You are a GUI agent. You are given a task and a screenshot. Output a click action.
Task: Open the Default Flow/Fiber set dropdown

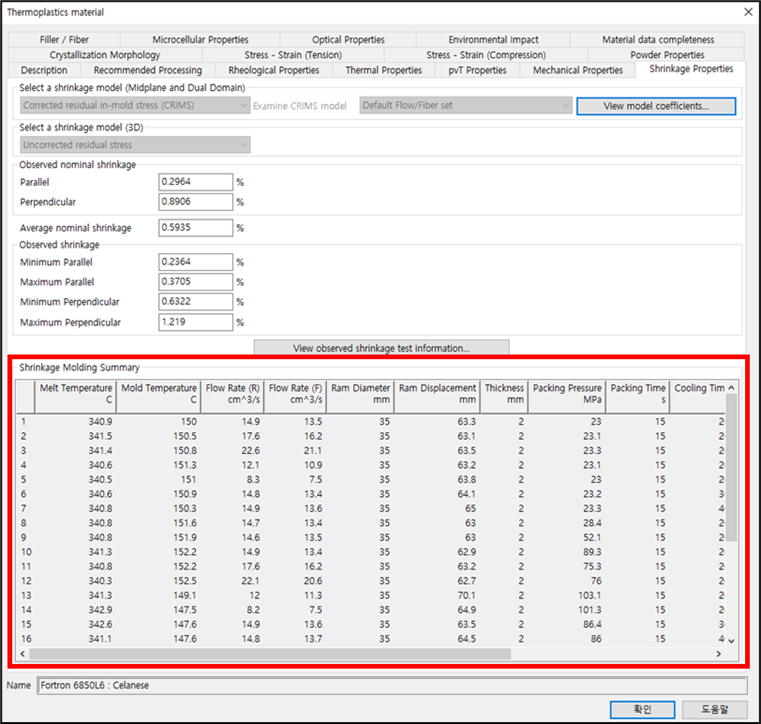(x=466, y=105)
